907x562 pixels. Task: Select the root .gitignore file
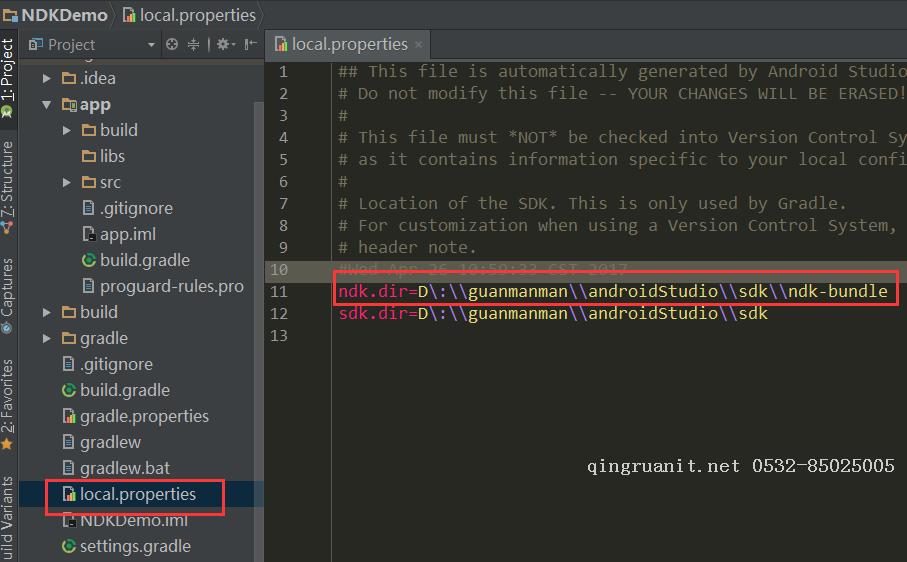(x=108, y=365)
